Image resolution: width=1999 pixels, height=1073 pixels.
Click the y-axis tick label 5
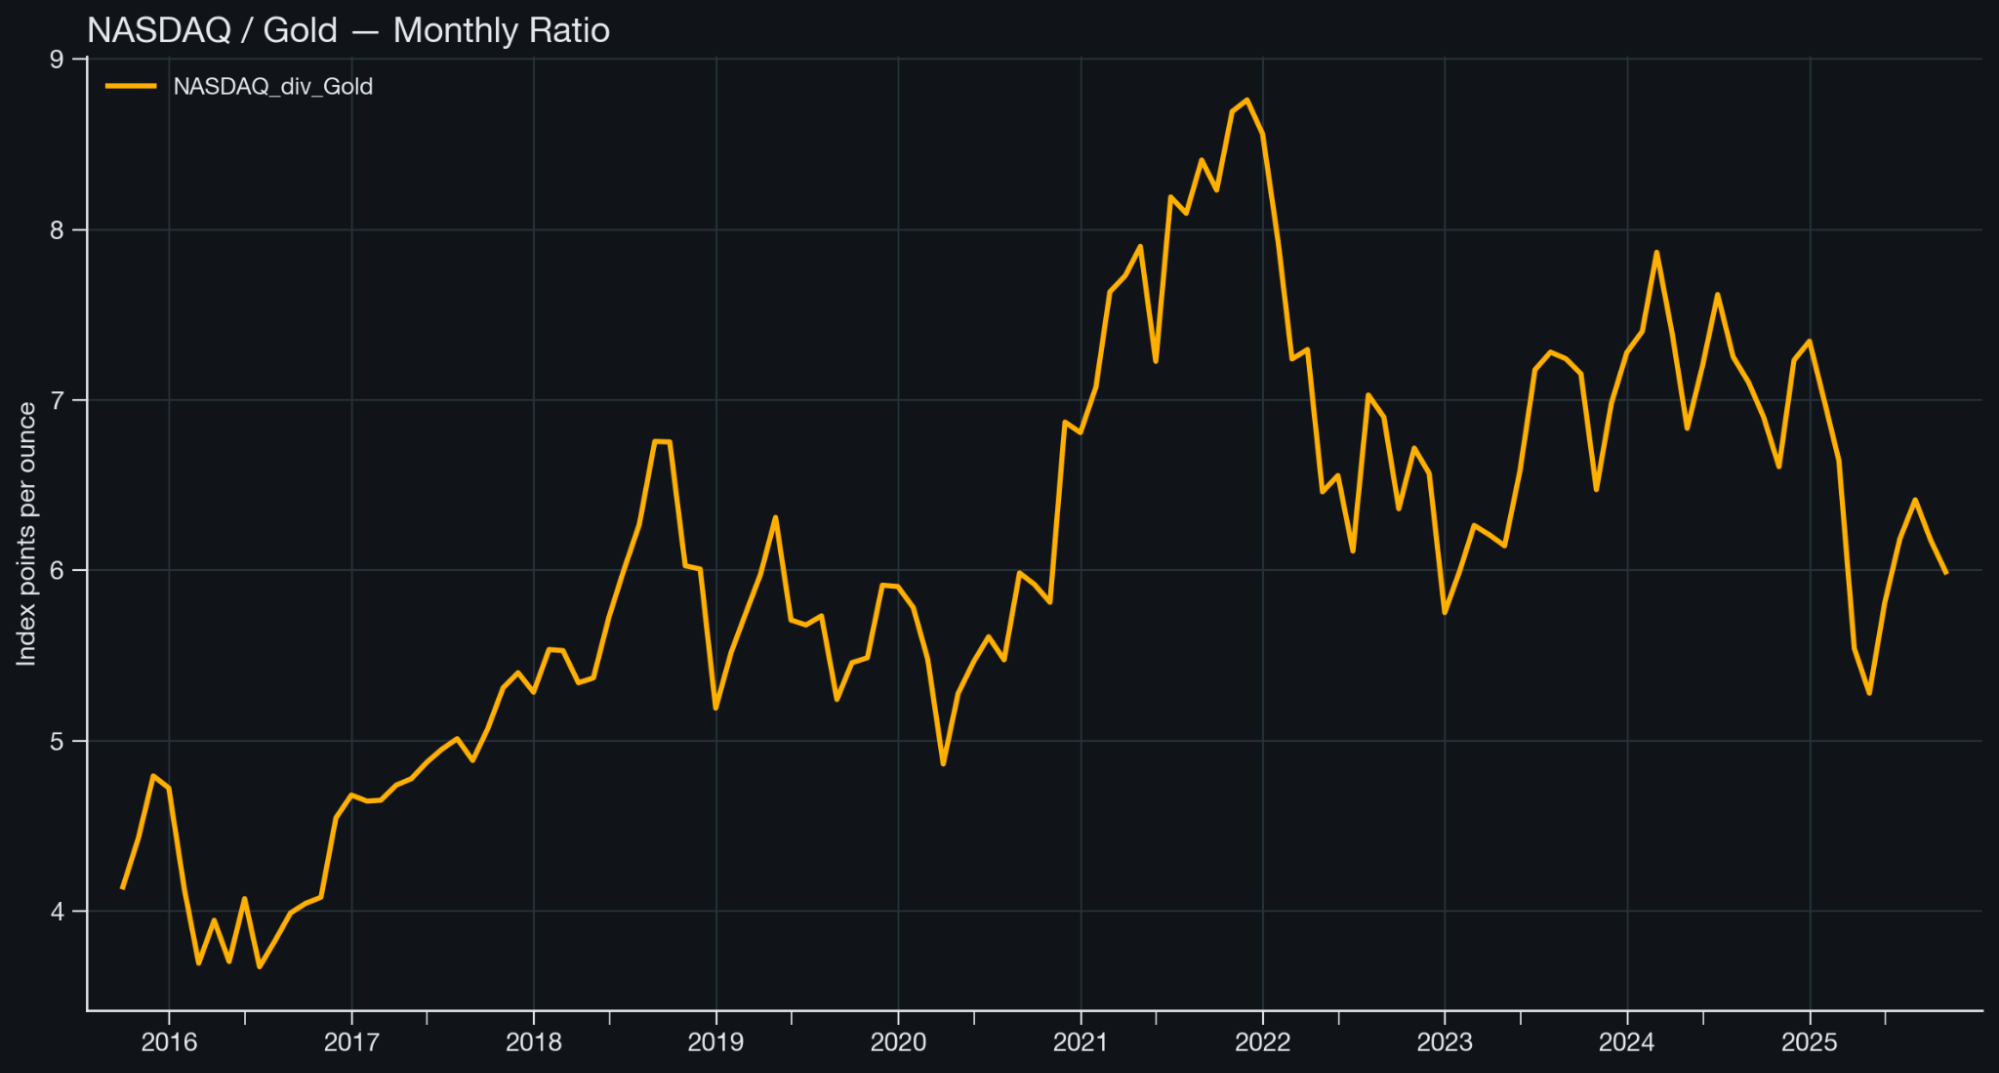pyautogui.click(x=56, y=742)
